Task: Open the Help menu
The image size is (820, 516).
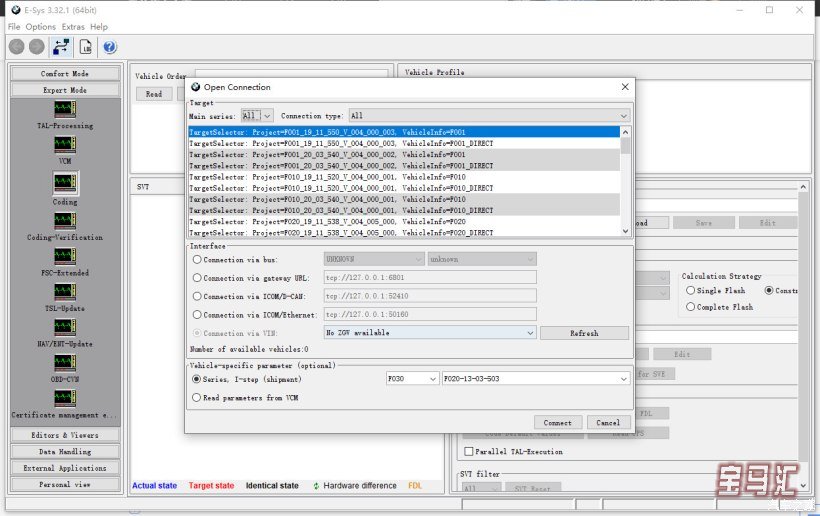Action: tap(99, 27)
